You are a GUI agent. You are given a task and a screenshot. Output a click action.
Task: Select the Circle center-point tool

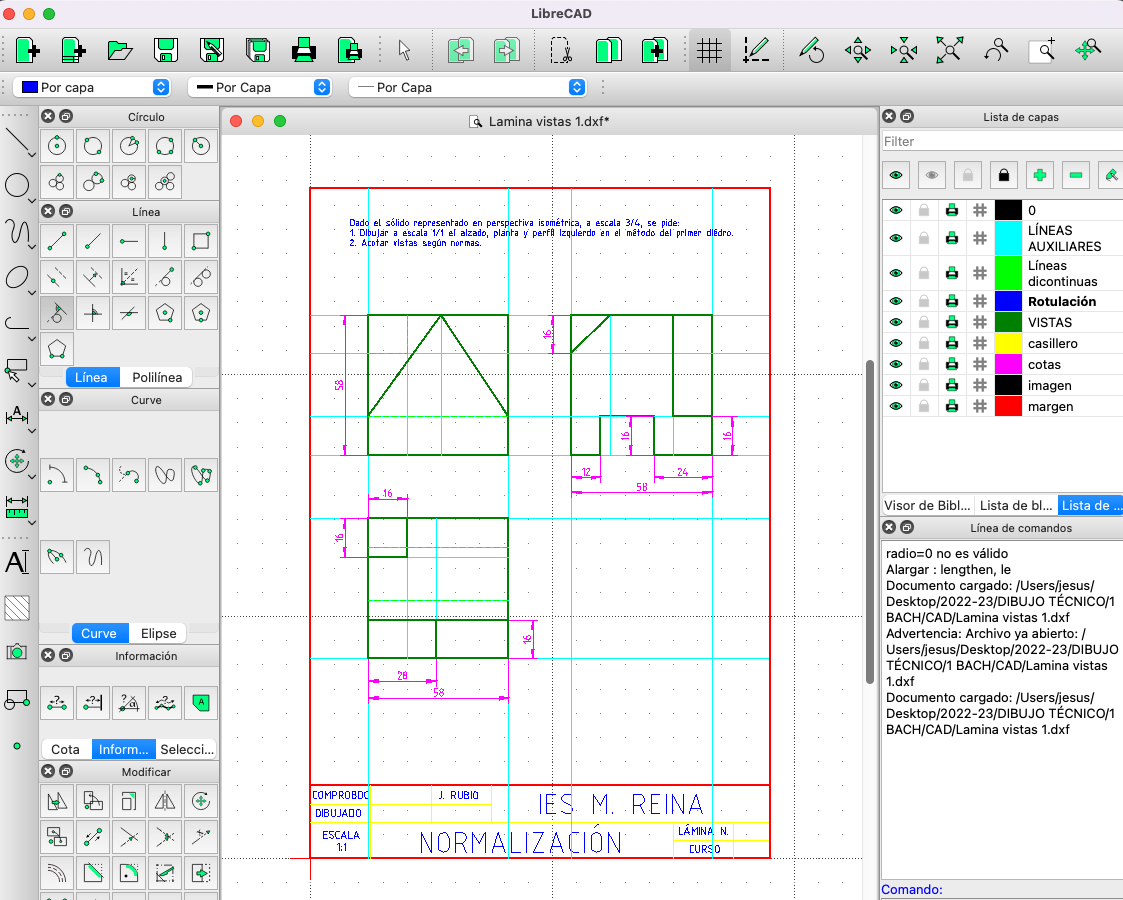(x=57, y=146)
